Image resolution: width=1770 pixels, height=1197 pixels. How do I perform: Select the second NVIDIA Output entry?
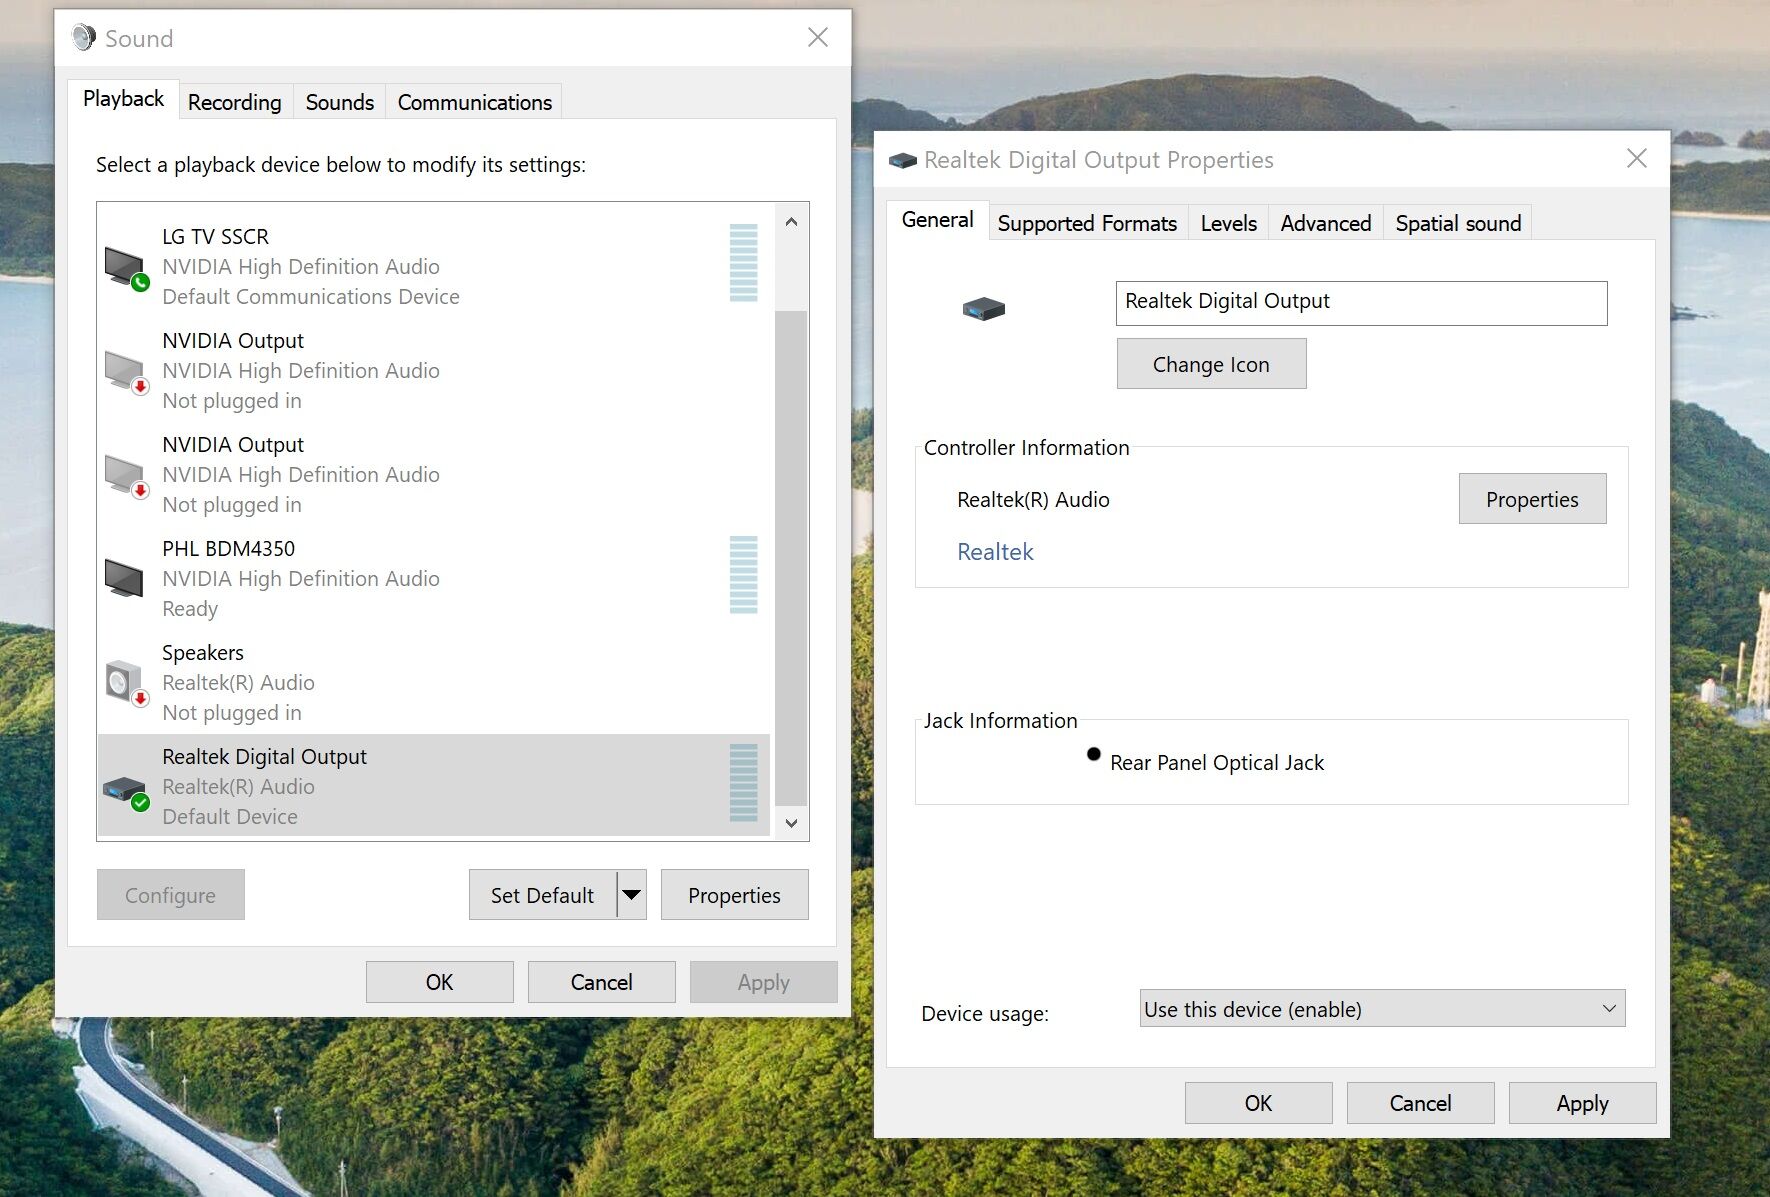tap(434, 475)
